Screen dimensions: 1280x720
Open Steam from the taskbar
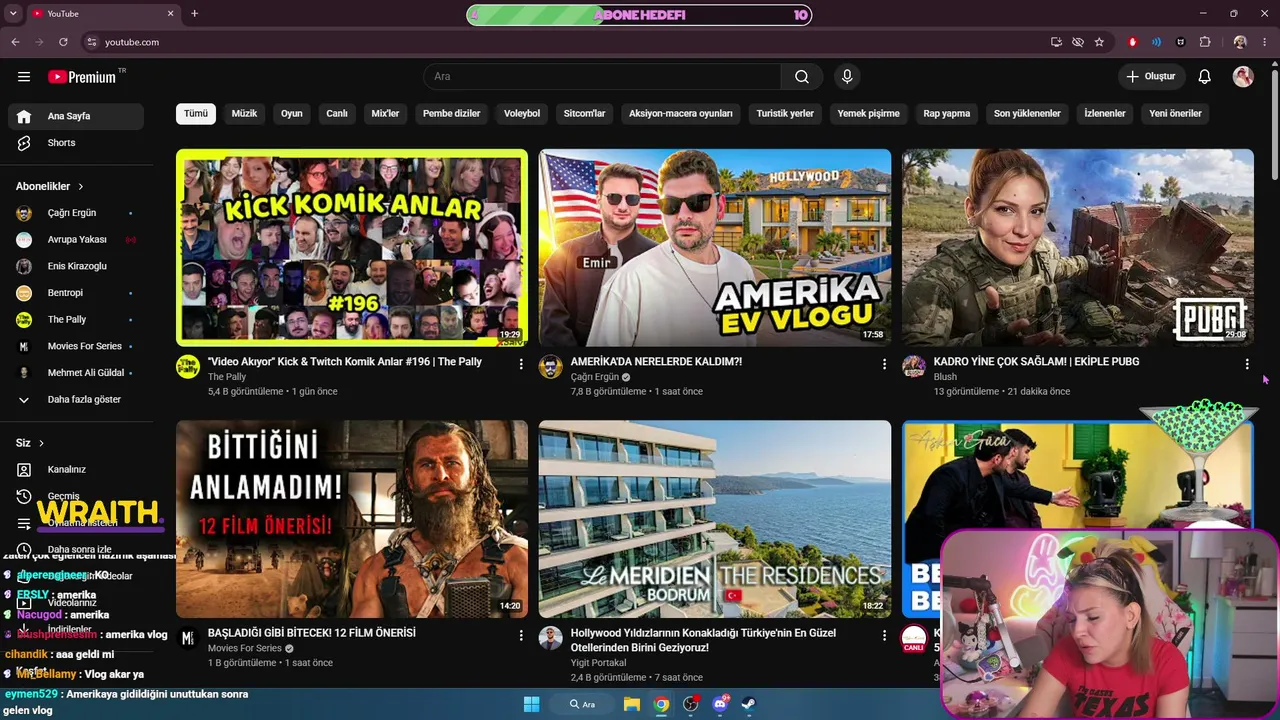749,704
